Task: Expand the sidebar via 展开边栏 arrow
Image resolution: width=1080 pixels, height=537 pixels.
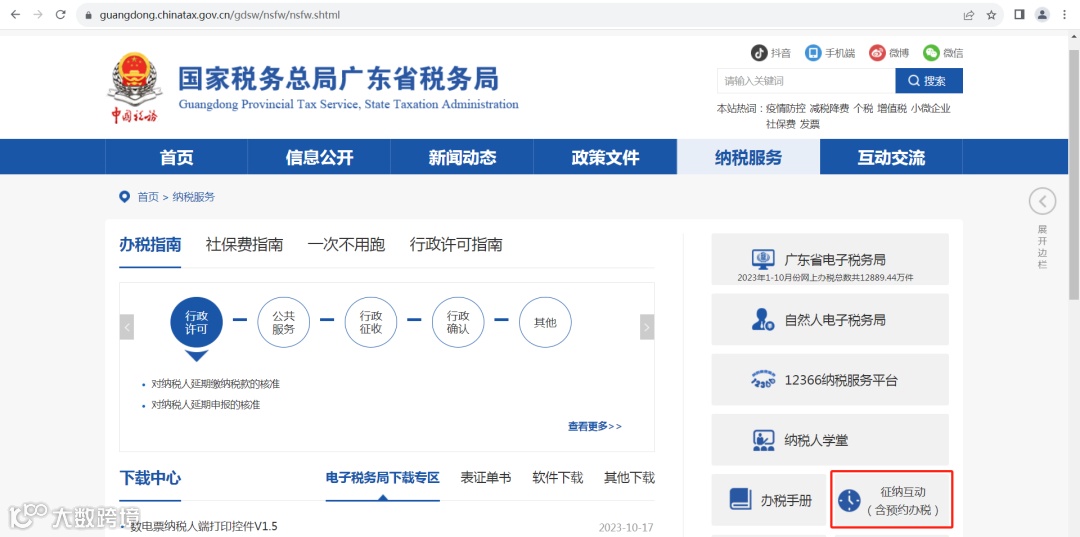Action: pos(1042,202)
